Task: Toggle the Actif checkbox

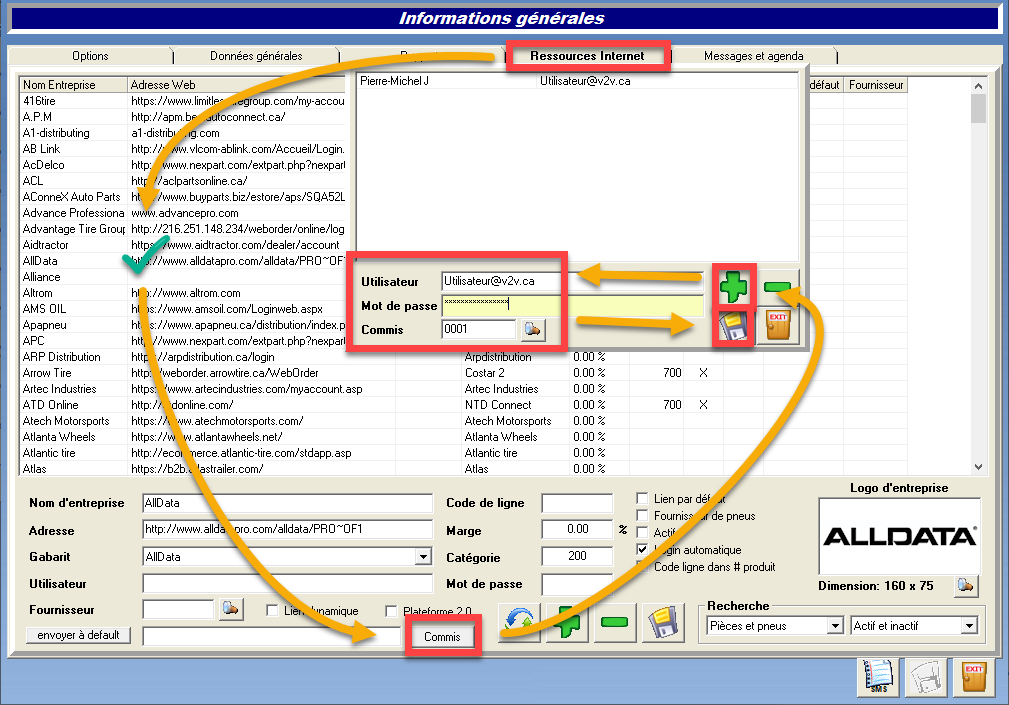Action: coord(642,533)
